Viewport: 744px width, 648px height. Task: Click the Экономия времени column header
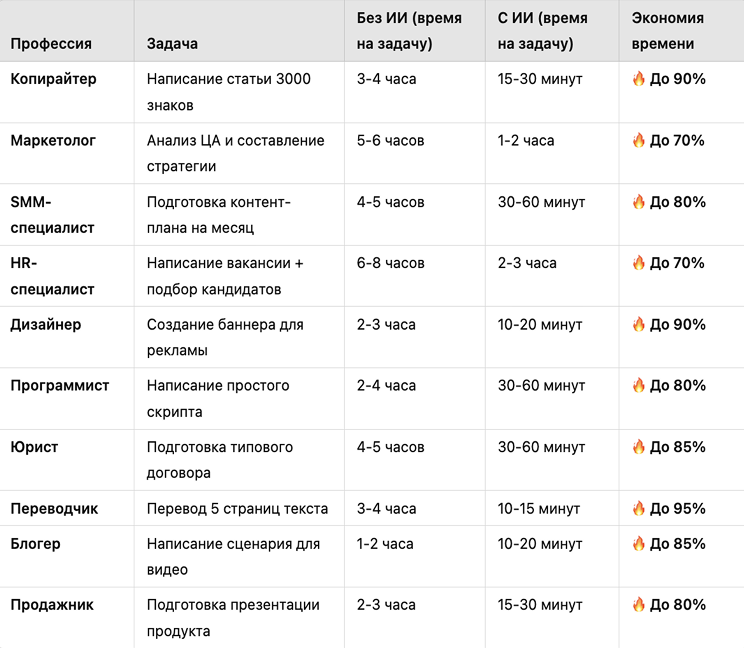[668, 31]
